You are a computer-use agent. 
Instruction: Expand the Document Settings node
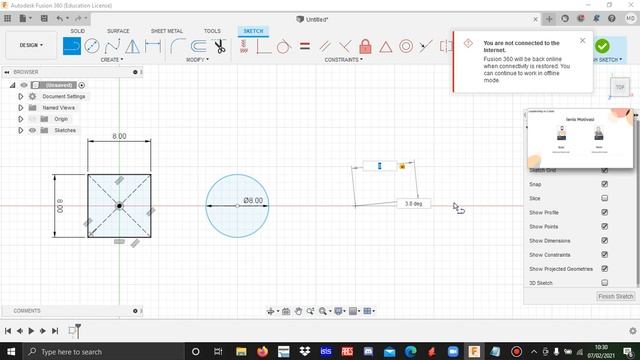tap(20, 96)
